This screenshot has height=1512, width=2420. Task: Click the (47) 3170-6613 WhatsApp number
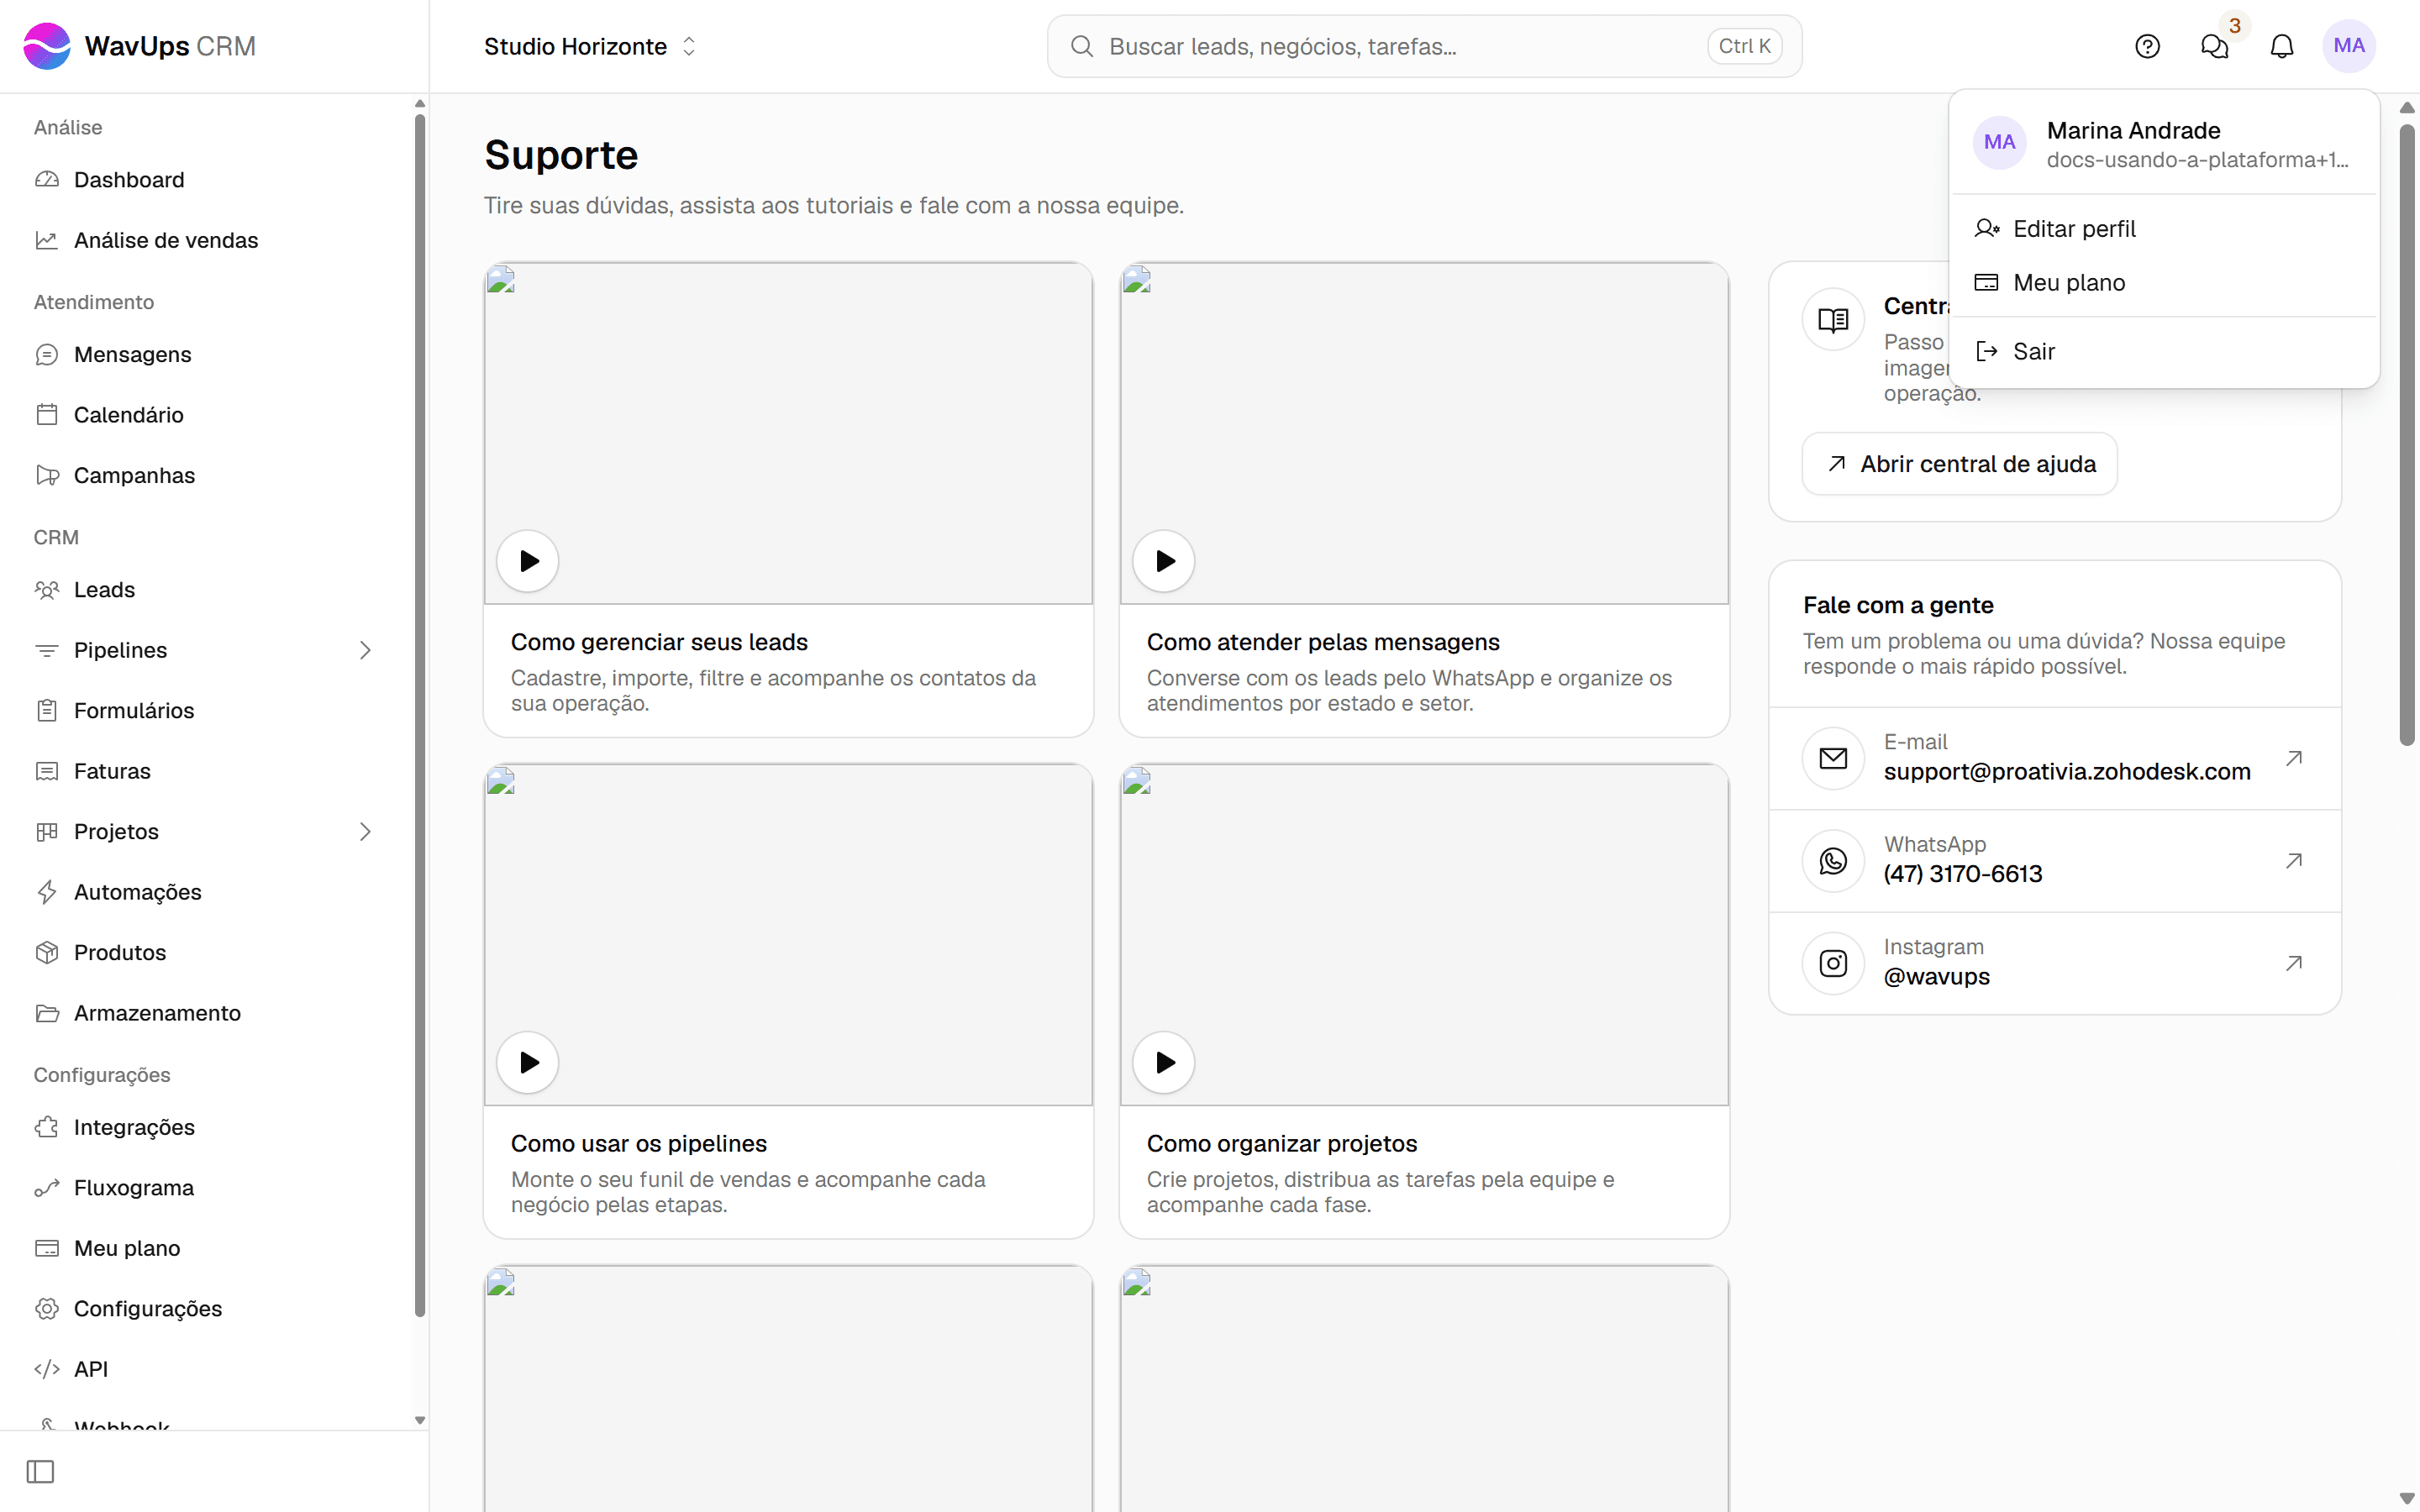tap(1963, 874)
